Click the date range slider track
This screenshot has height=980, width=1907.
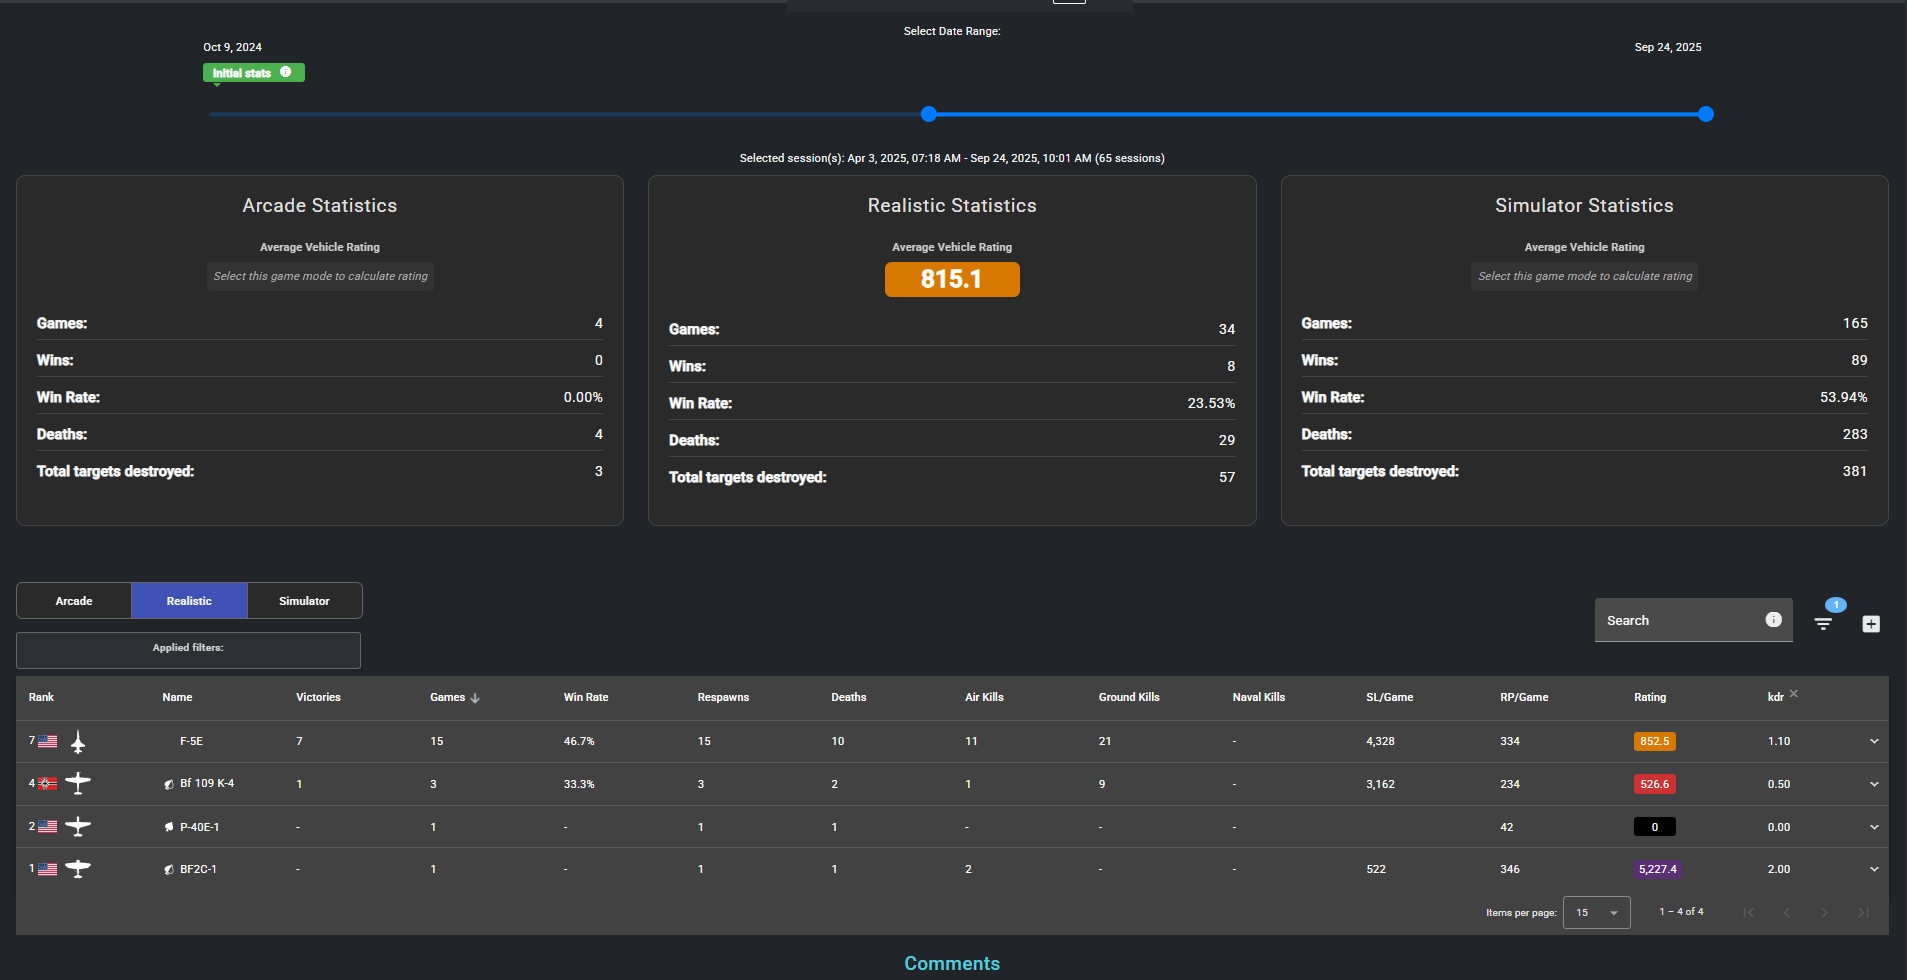coord(959,114)
